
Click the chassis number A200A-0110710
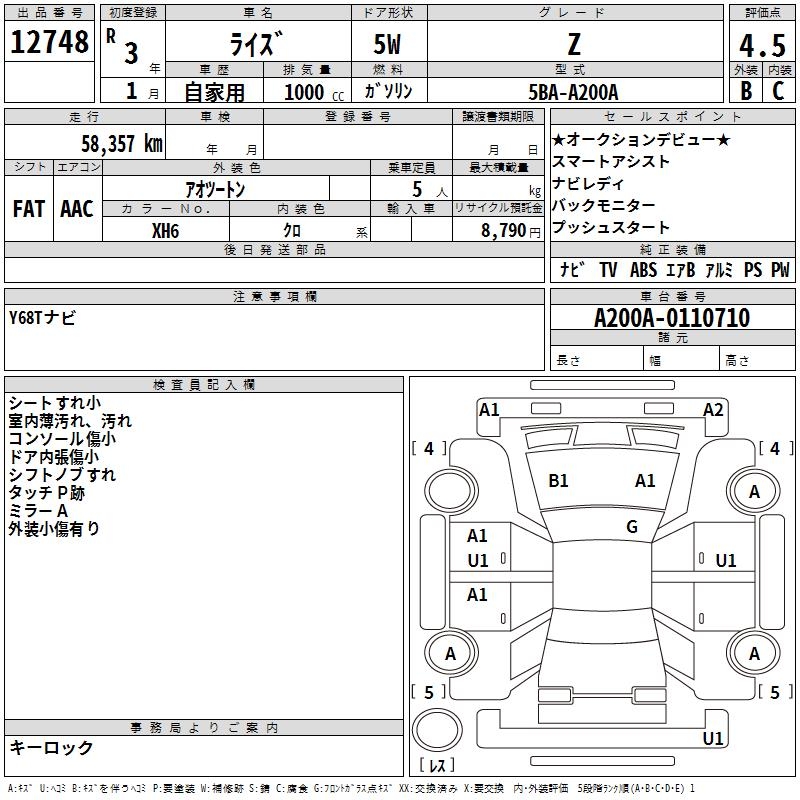[x=671, y=318]
